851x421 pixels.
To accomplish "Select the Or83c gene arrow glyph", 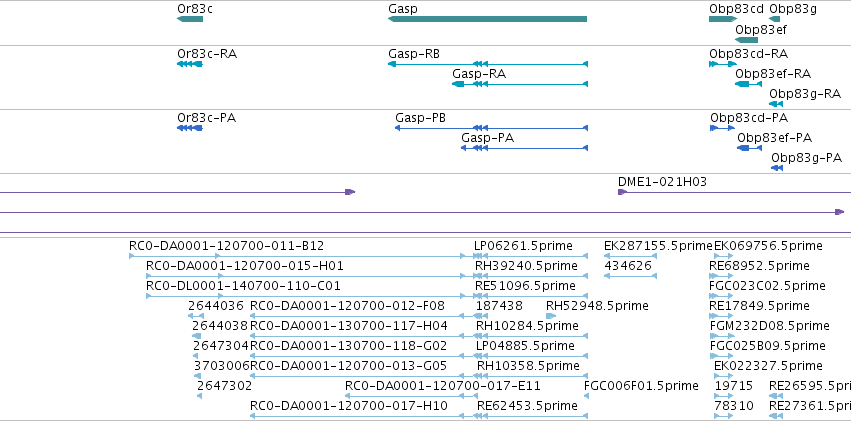I will [x=190, y=19].
